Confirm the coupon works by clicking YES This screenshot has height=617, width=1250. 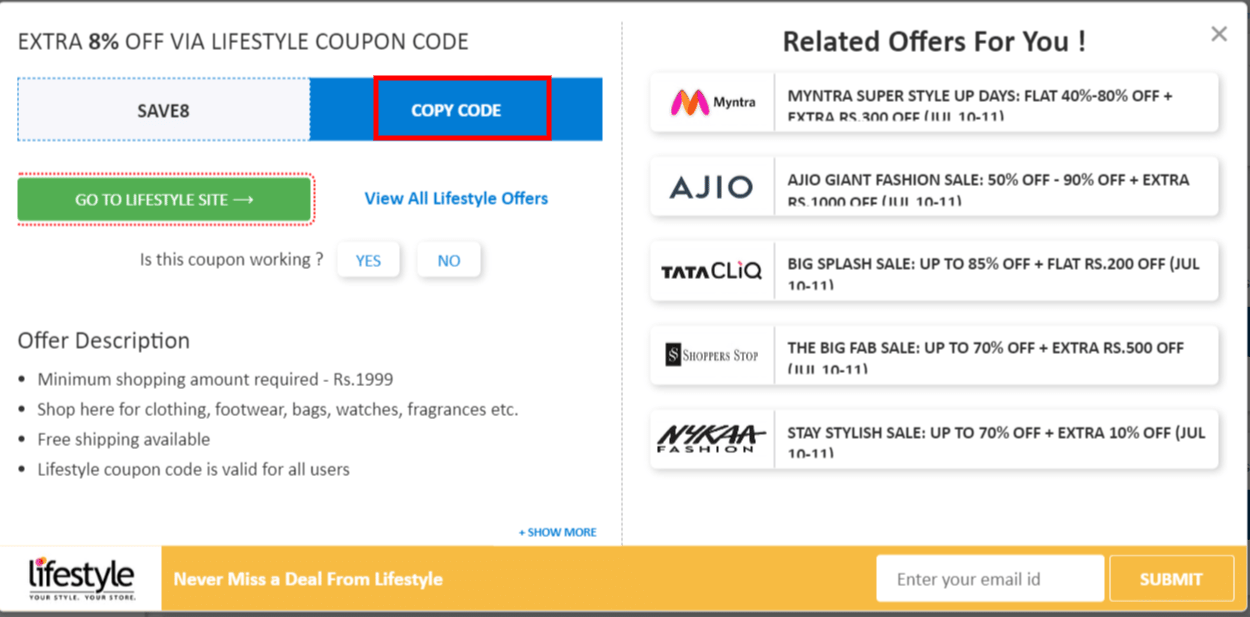click(368, 259)
